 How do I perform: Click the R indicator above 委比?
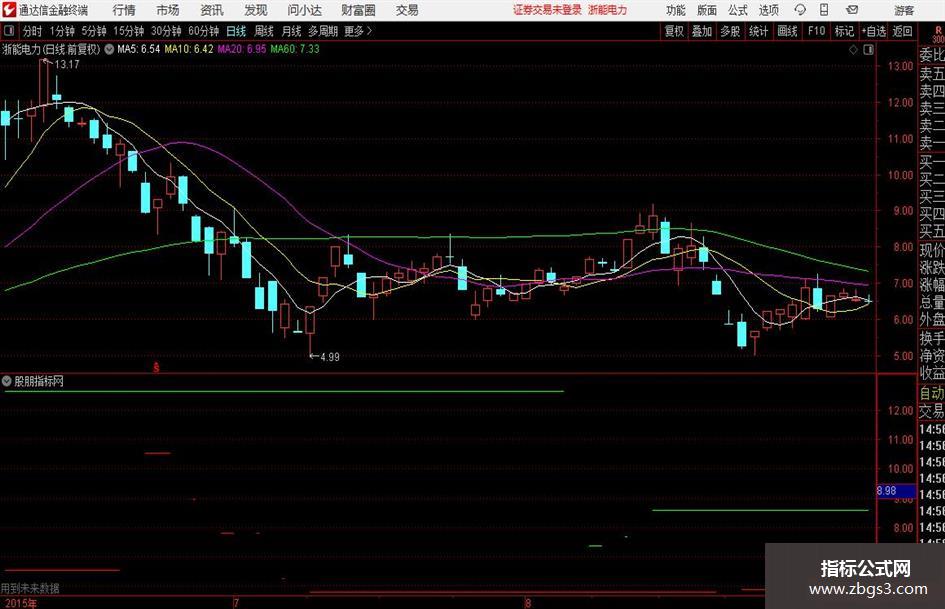tap(938, 30)
